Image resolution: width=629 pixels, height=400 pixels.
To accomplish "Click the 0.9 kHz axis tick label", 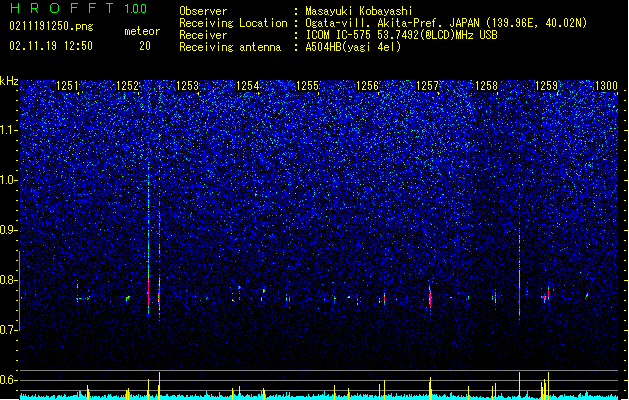I will [8, 230].
